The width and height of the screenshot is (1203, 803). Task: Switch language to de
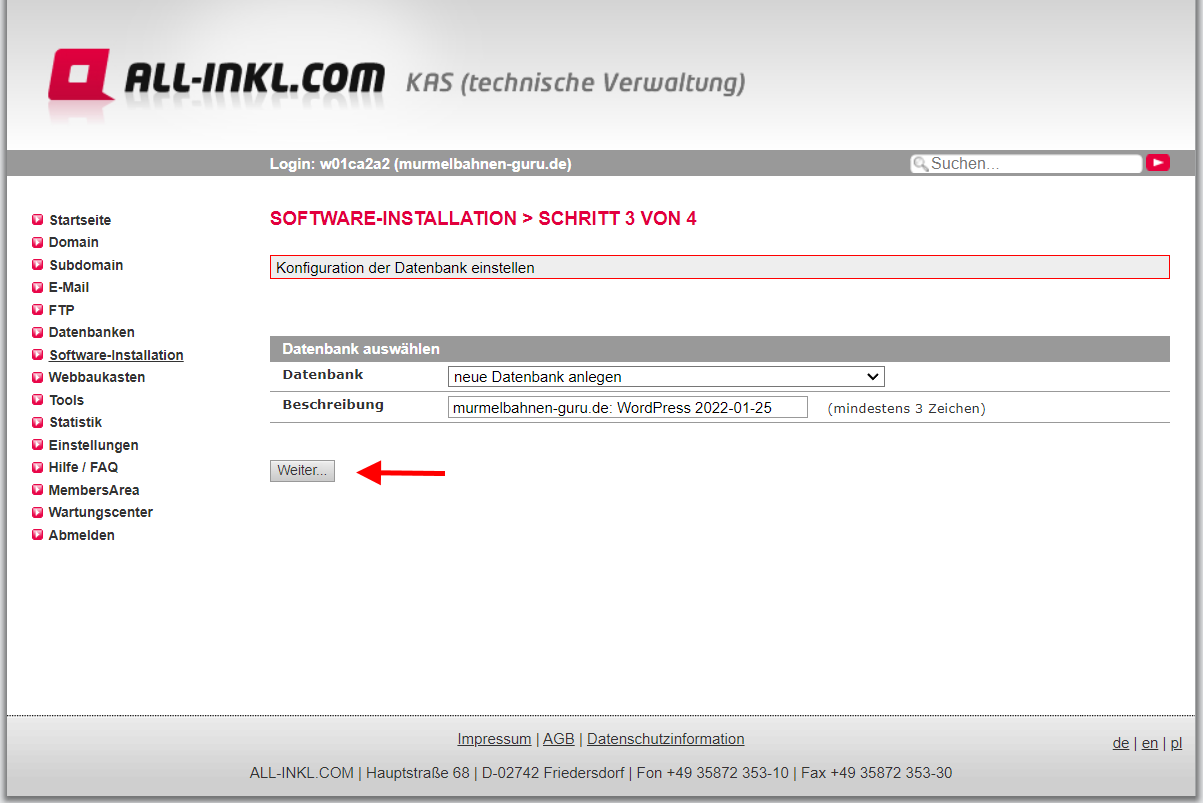coord(1121,743)
